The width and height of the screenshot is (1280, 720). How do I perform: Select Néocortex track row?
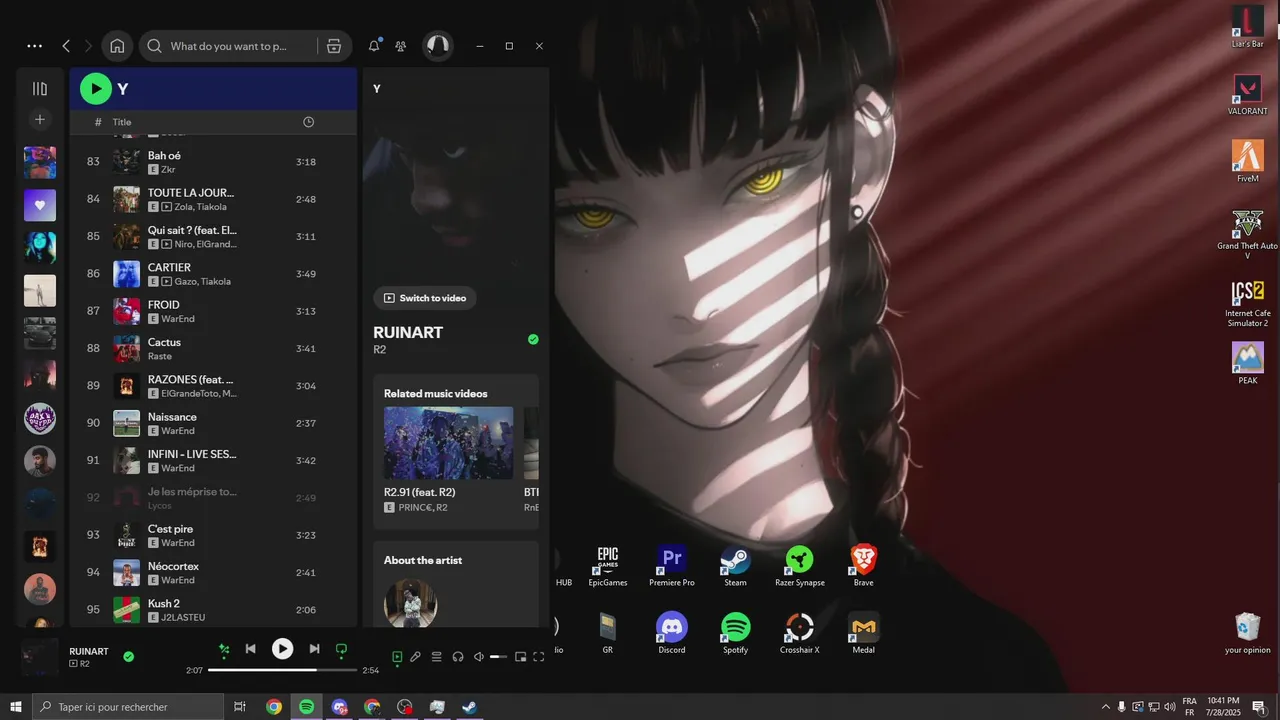point(213,573)
